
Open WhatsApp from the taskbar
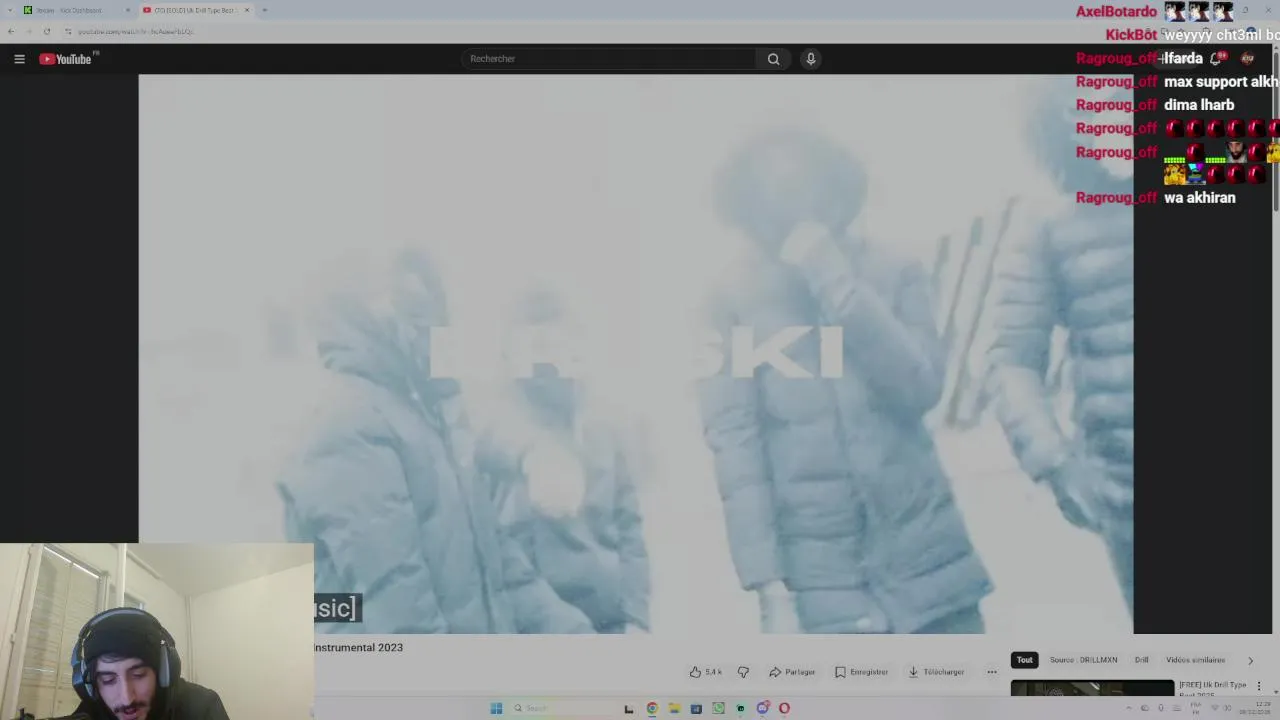718,708
